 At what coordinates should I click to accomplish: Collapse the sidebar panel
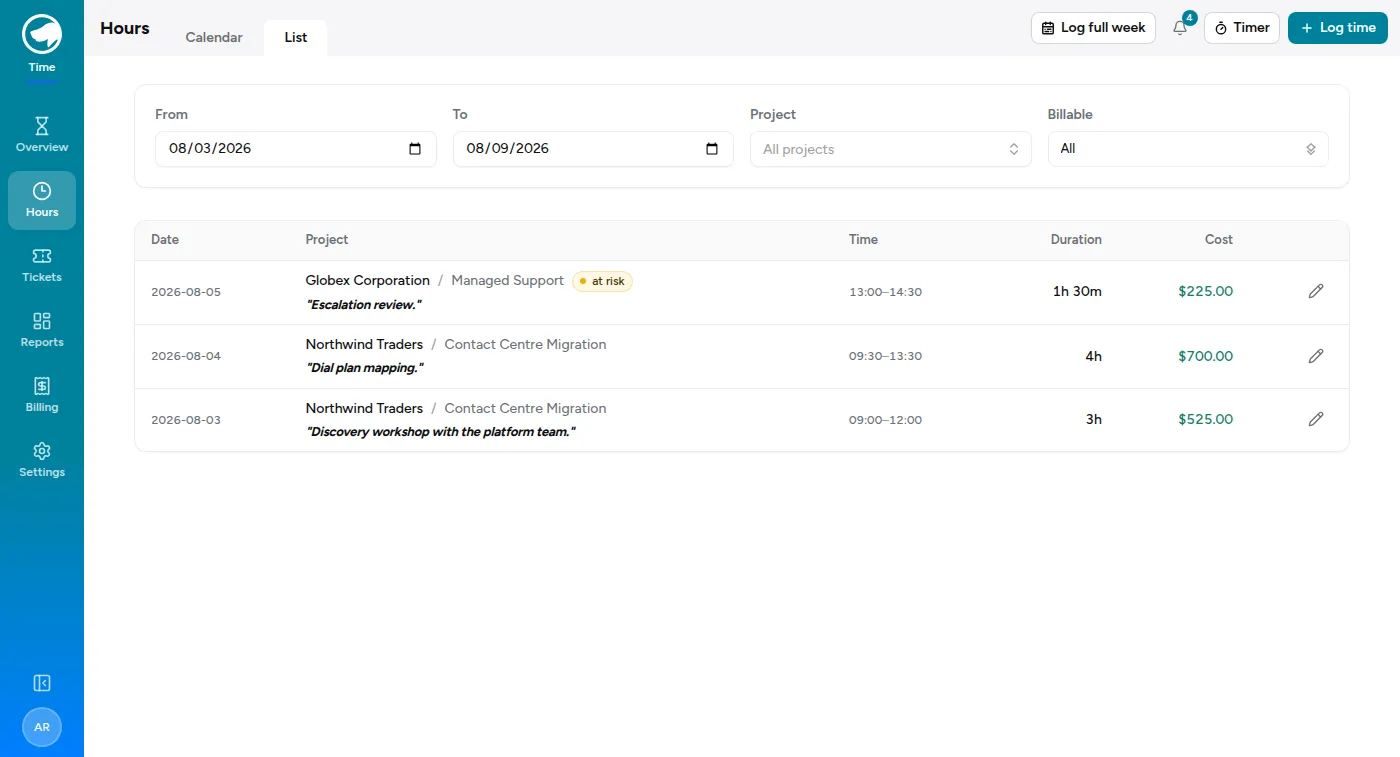[42, 683]
